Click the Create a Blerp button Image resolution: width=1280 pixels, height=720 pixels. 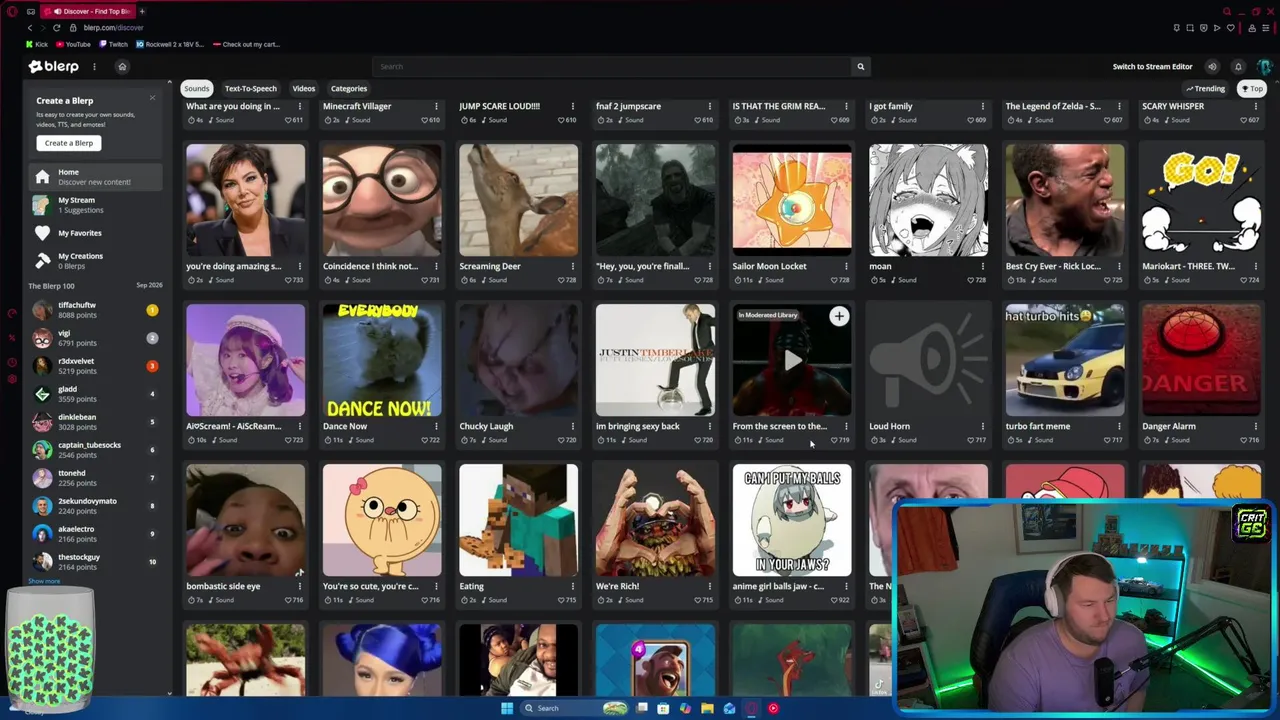[x=69, y=143]
